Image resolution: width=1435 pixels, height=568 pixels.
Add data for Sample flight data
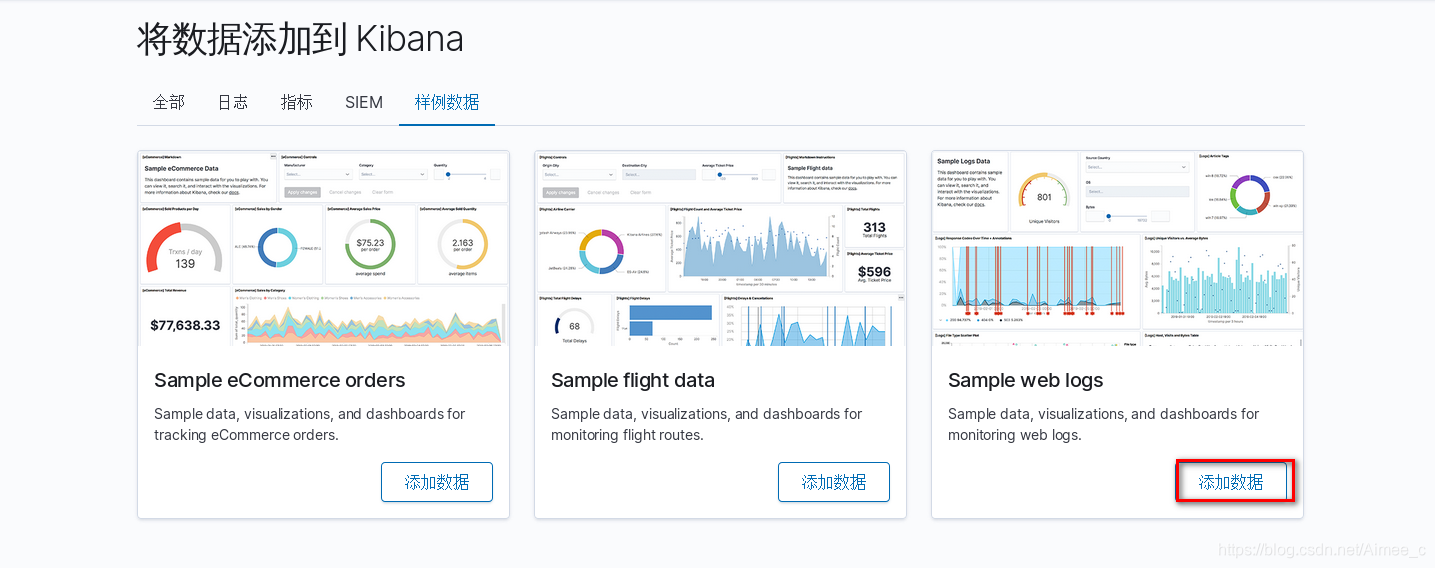click(x=834, y=482)
